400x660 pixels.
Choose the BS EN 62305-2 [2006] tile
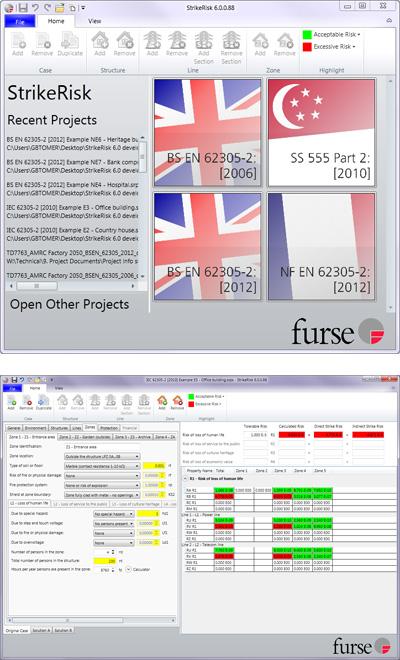207,133
